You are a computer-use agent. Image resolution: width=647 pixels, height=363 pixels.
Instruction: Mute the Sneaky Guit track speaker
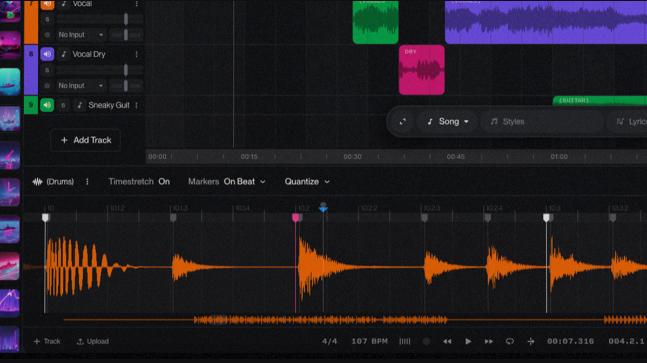(x=47, y=105)
